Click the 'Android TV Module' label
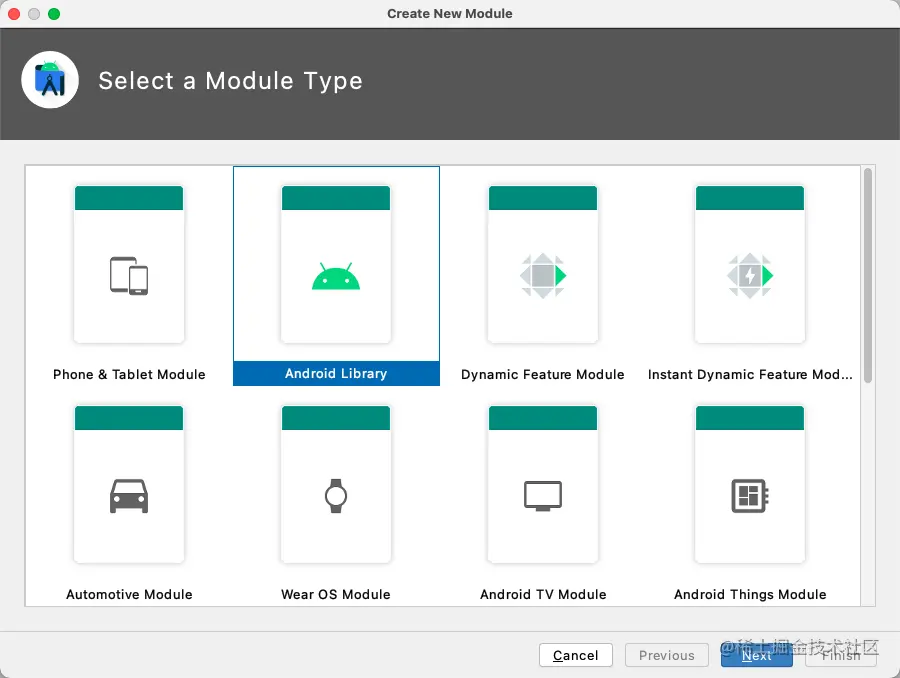The image size is (900, 678). pos(543,594)
